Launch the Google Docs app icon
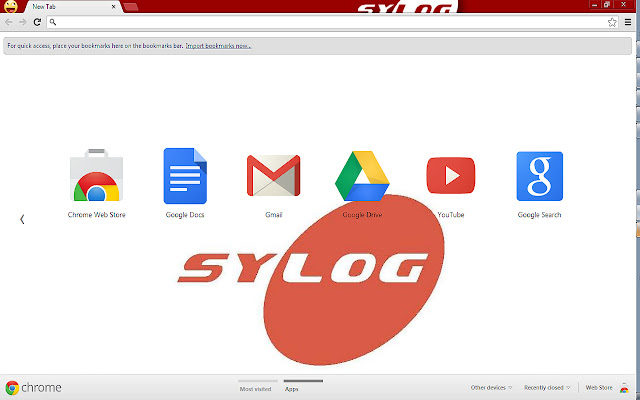Viewport: 640px width, 400px height. coord(185,176)
